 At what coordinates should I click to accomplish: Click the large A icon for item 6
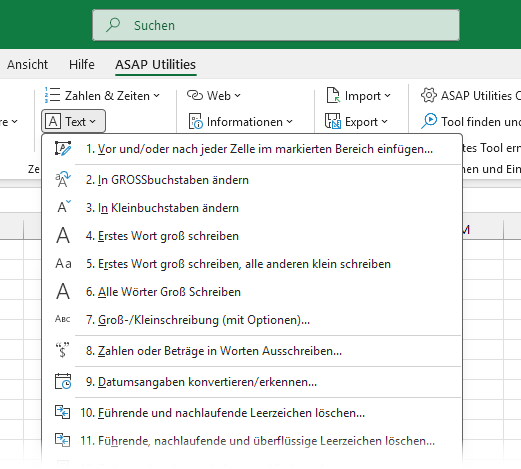(x=63, y=292)
